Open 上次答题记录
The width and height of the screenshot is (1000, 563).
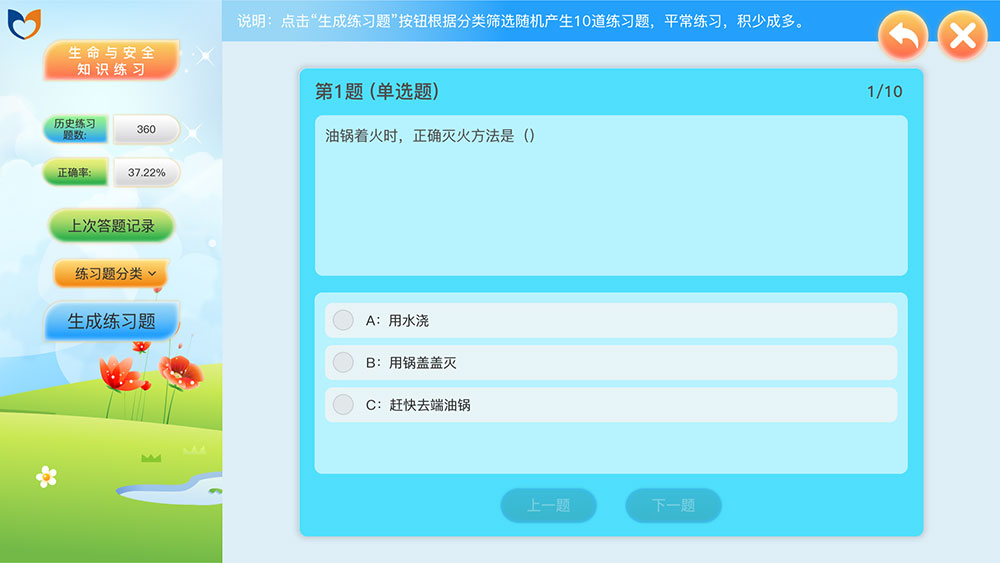point(112,226)
